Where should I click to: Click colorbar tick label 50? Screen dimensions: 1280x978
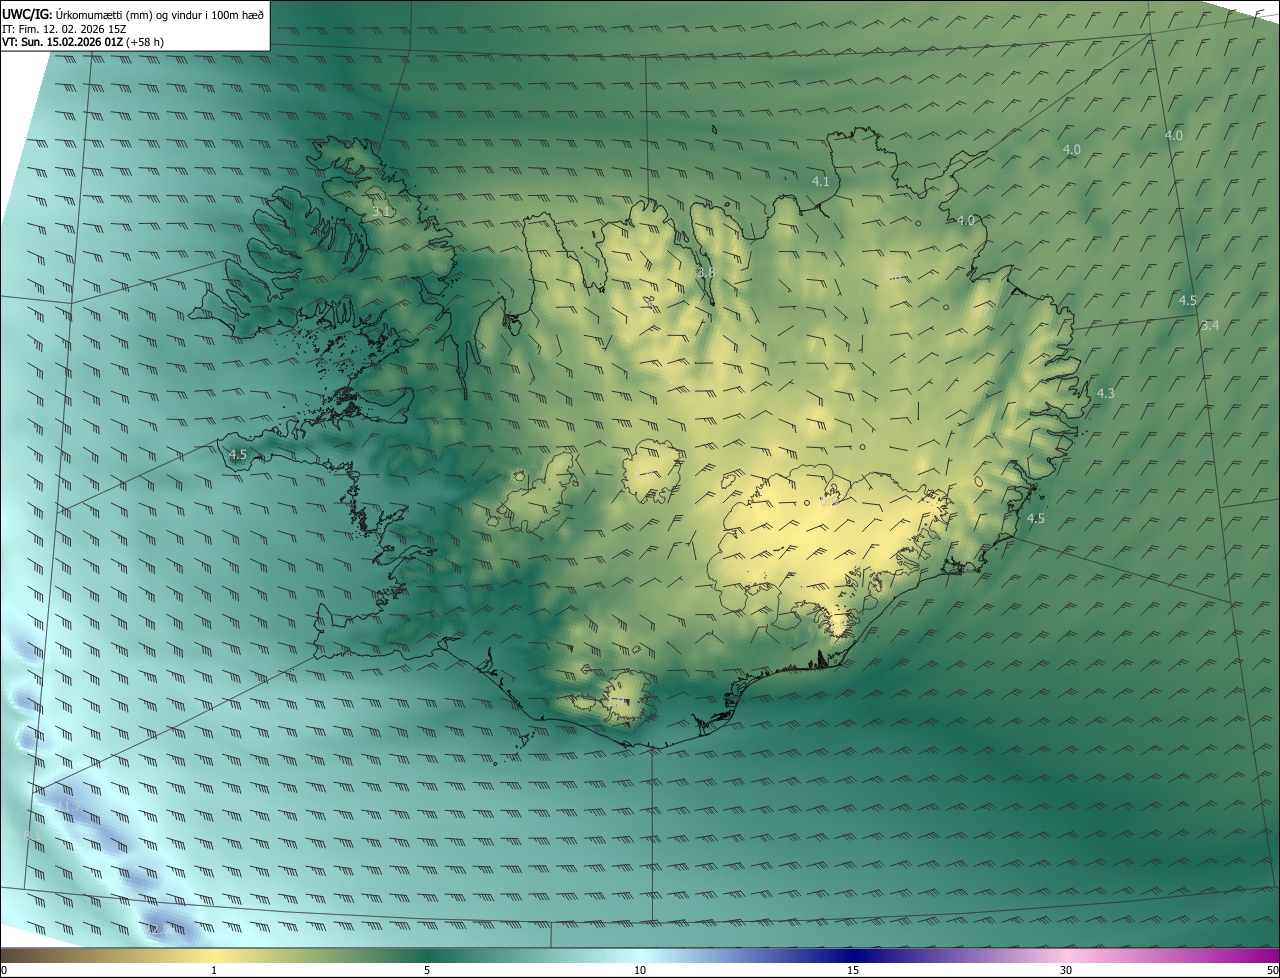click(x=1272, y=970)
